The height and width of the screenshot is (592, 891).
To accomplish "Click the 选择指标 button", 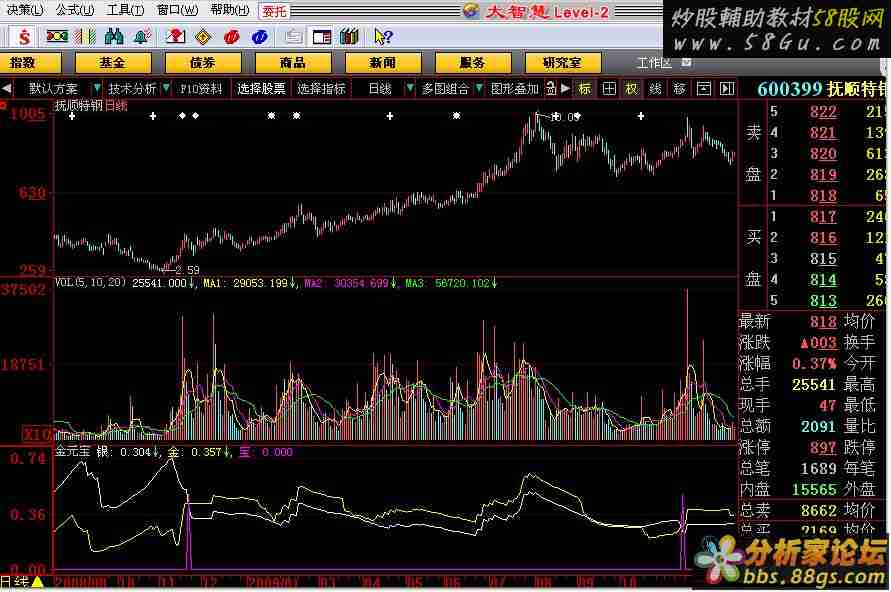I will click(x=322, y=89).
